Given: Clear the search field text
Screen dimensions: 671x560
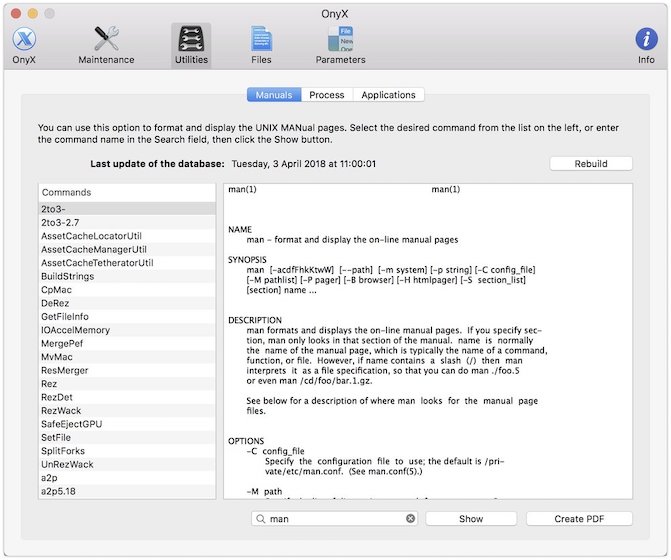Looking at the screenshot, I should pyautogui.click(x=410, y=519).
